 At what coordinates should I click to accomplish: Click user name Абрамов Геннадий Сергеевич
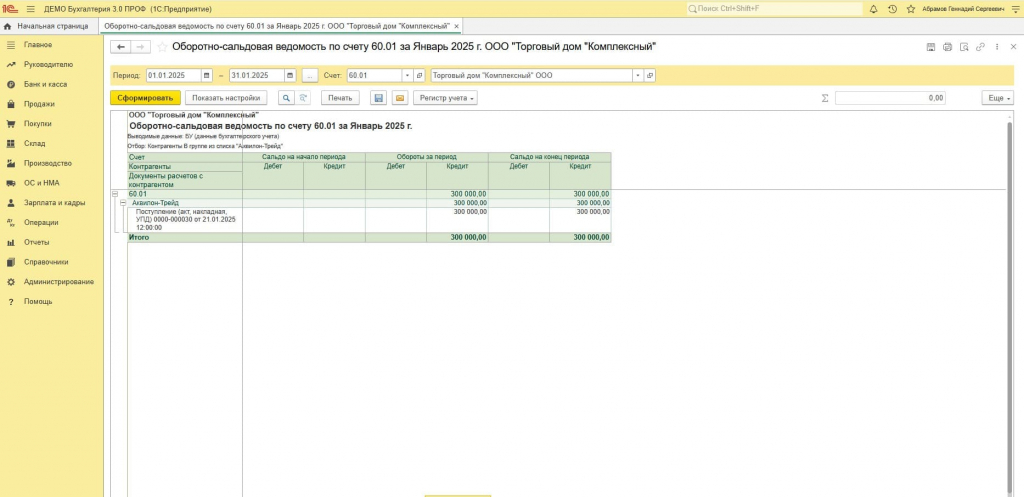(x=964, y=9)
